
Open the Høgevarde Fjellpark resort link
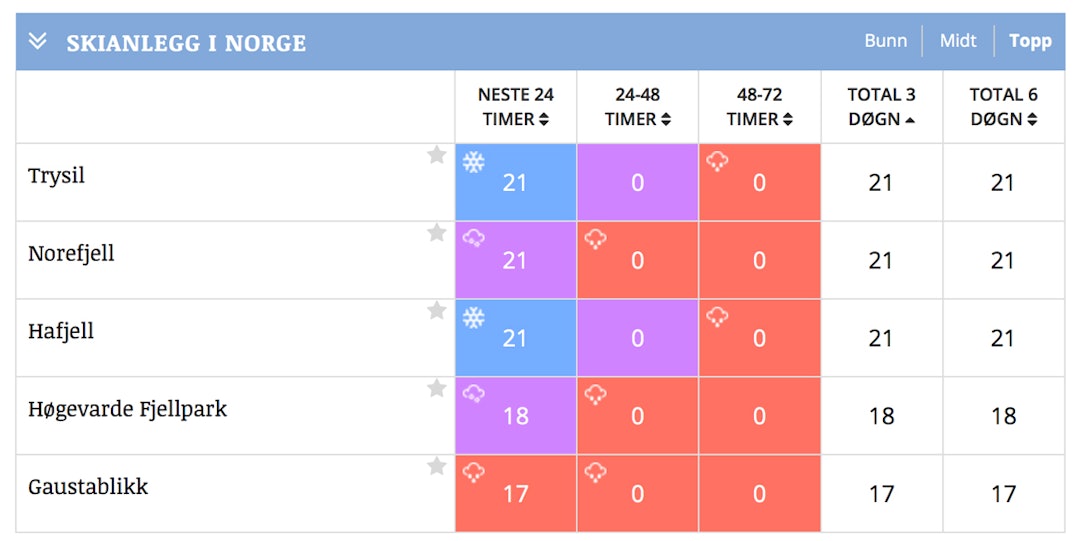click(x=127, y=409)
